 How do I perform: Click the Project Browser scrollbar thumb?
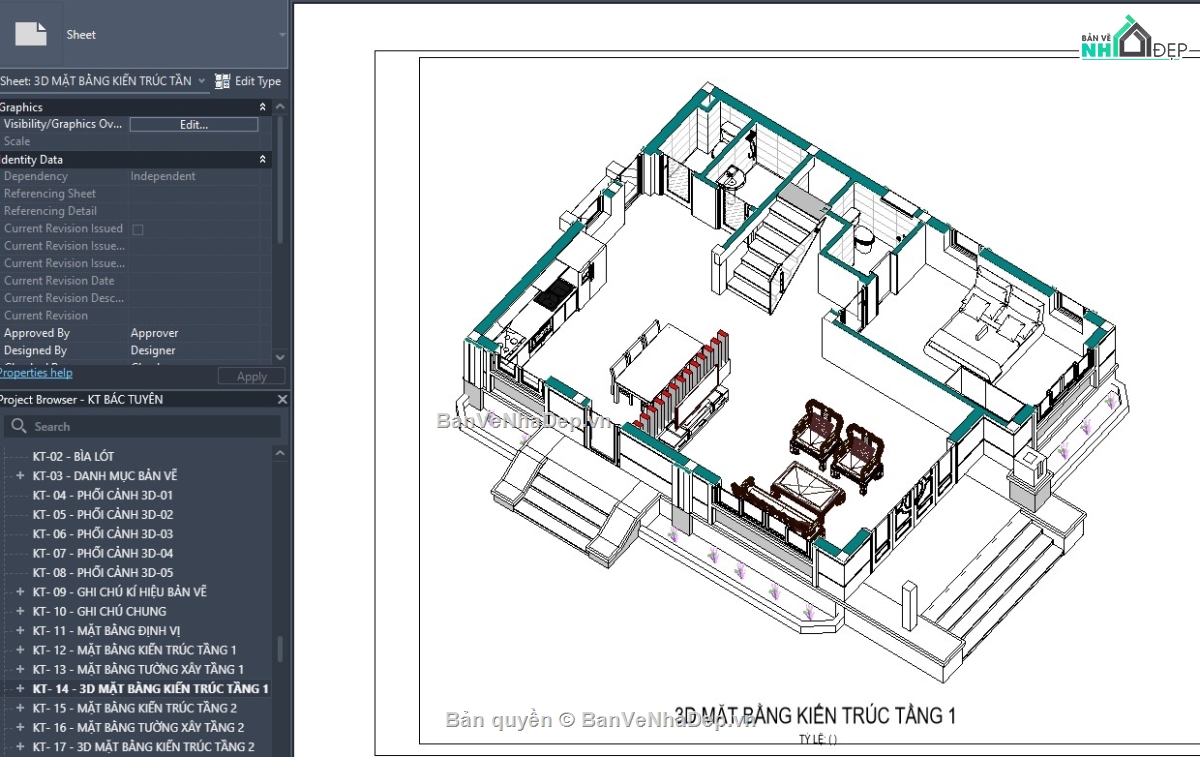(280, 649)
